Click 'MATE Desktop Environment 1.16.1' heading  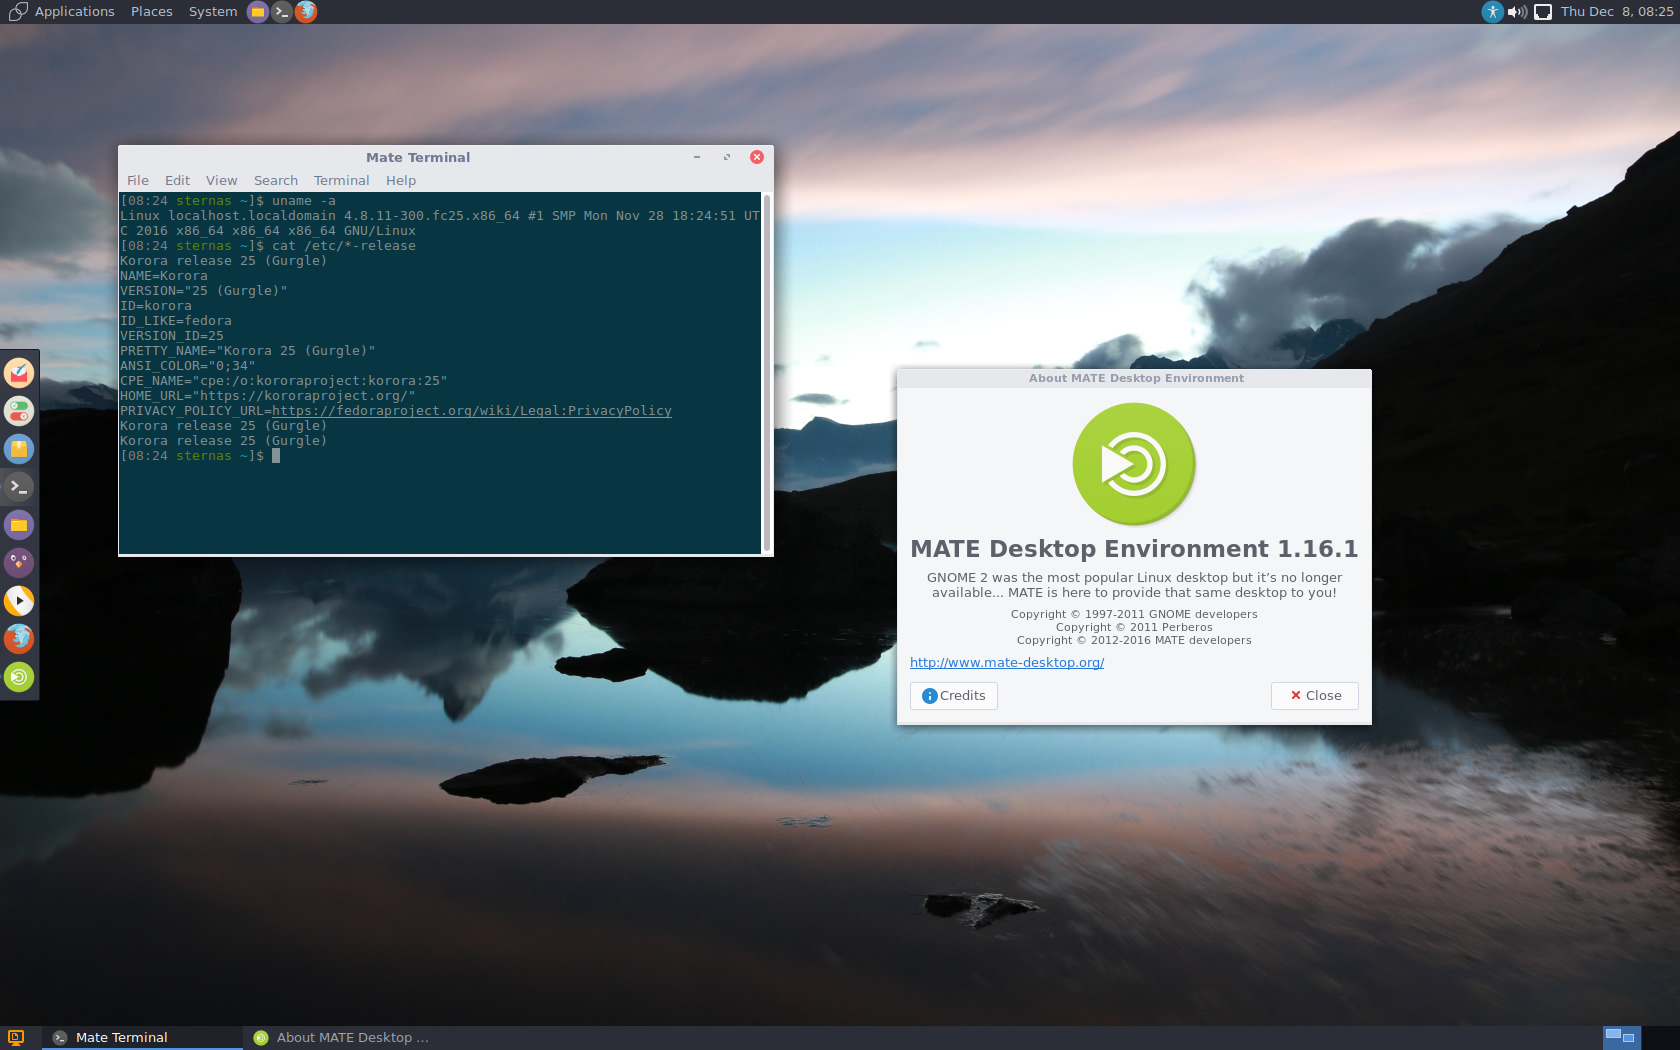(1134, 549)
